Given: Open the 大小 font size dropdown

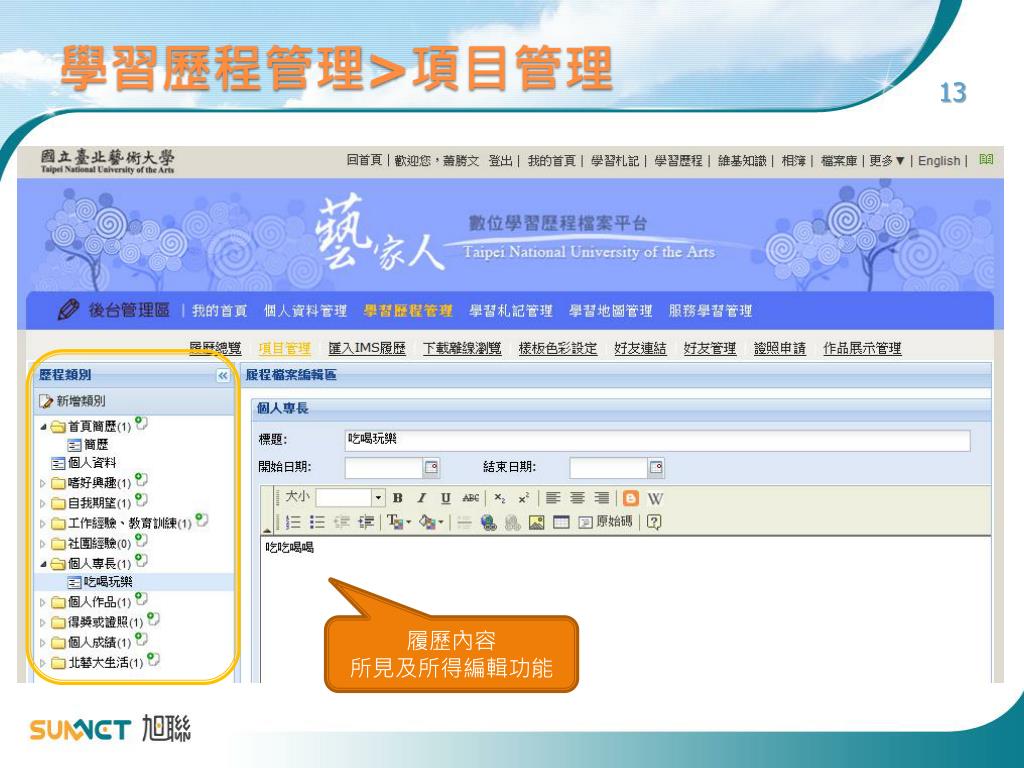Looking at the screenshot, I should [x=377, y=498].
